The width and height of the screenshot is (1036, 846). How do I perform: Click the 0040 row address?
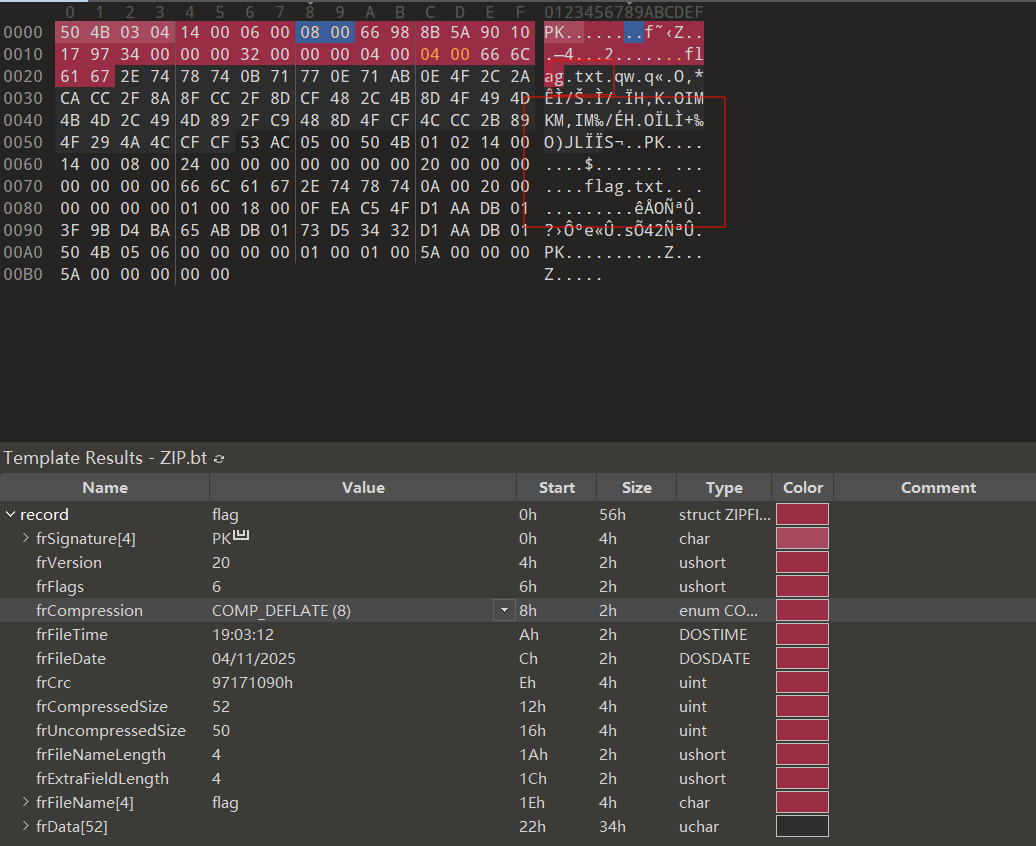[x=23, y=120]
